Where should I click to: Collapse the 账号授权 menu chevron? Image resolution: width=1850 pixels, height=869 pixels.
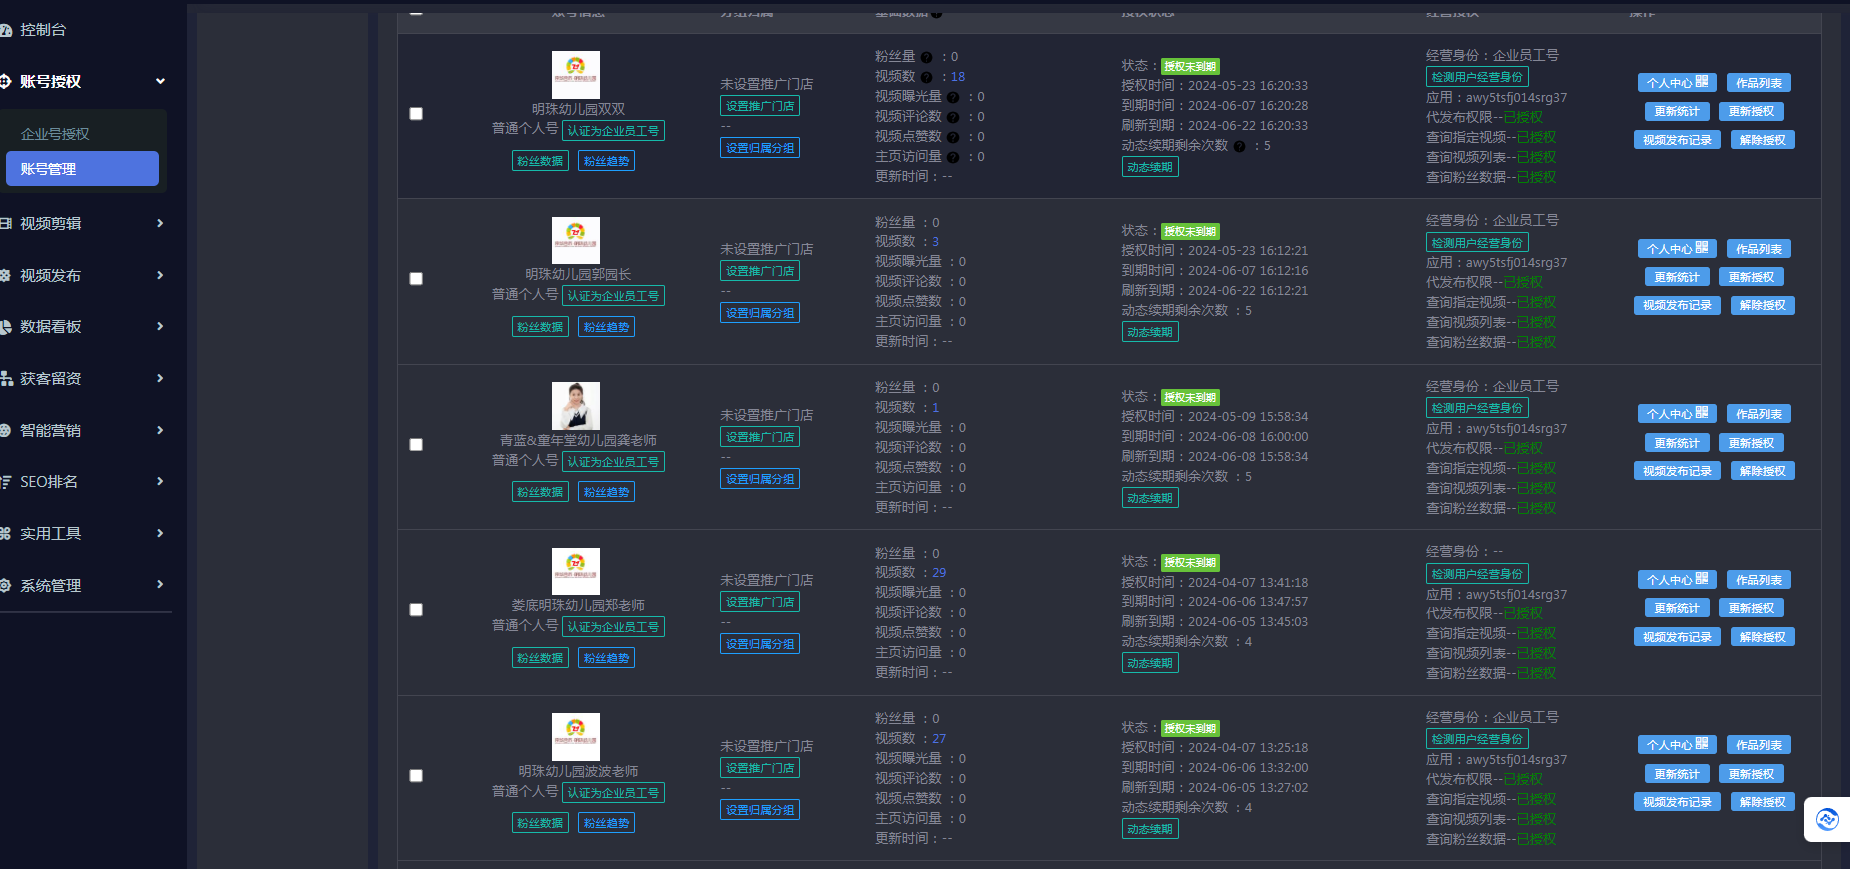pos(160,82)
